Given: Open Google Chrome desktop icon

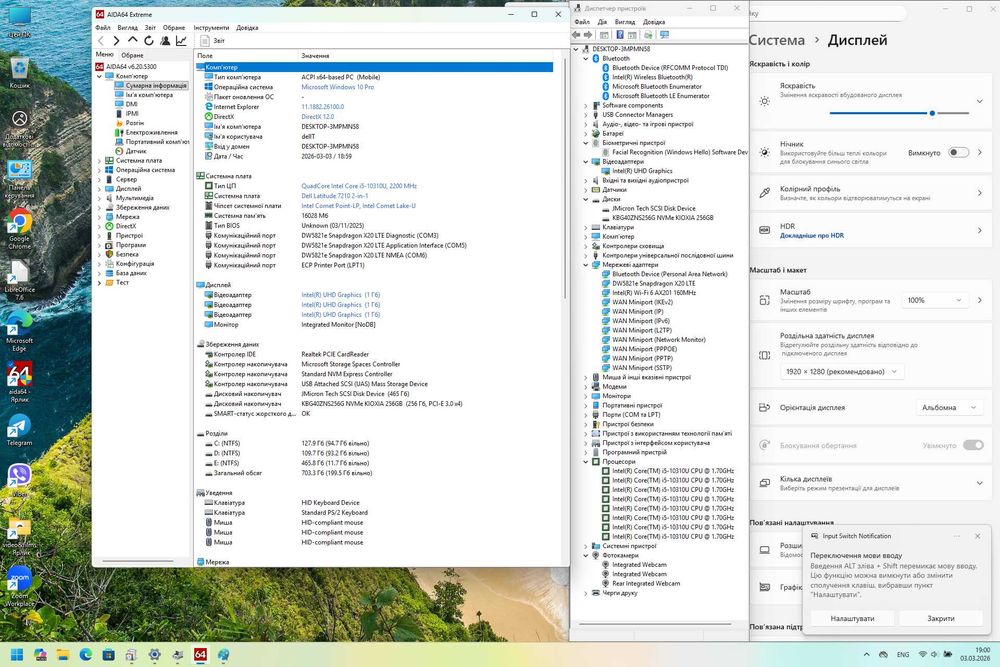Looking at the screenshot, I should pos(19,229).
